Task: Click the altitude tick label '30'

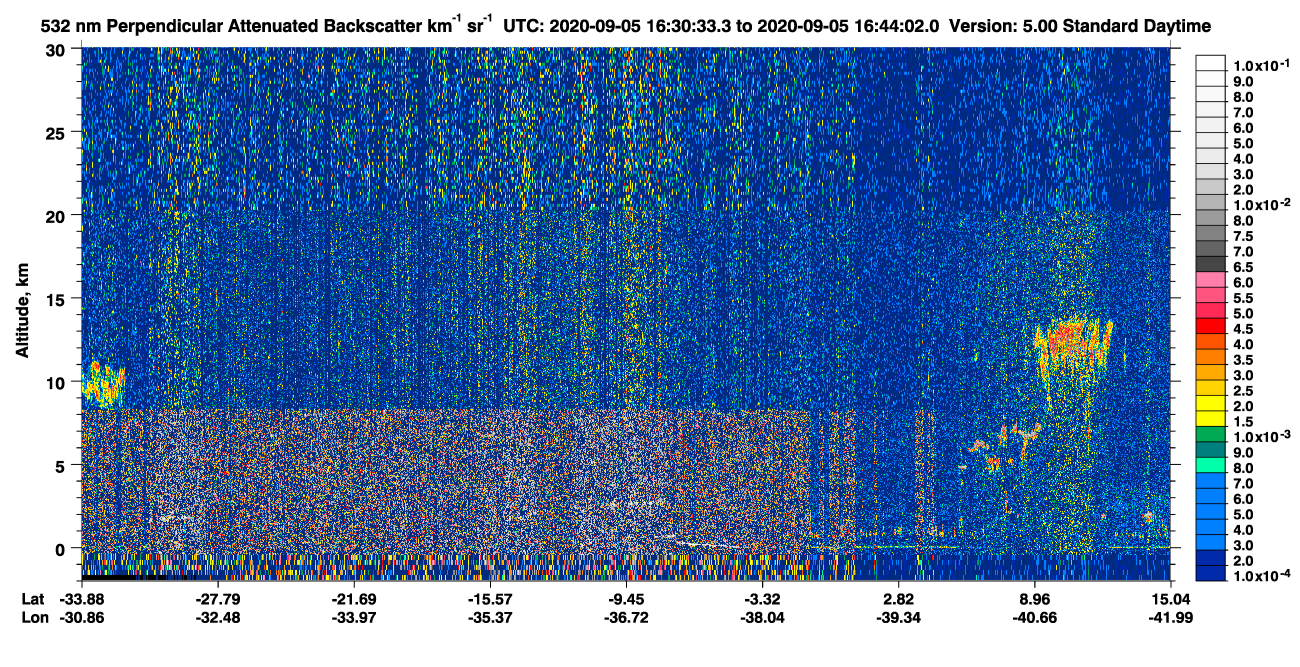Action: (x=59, y=49)
